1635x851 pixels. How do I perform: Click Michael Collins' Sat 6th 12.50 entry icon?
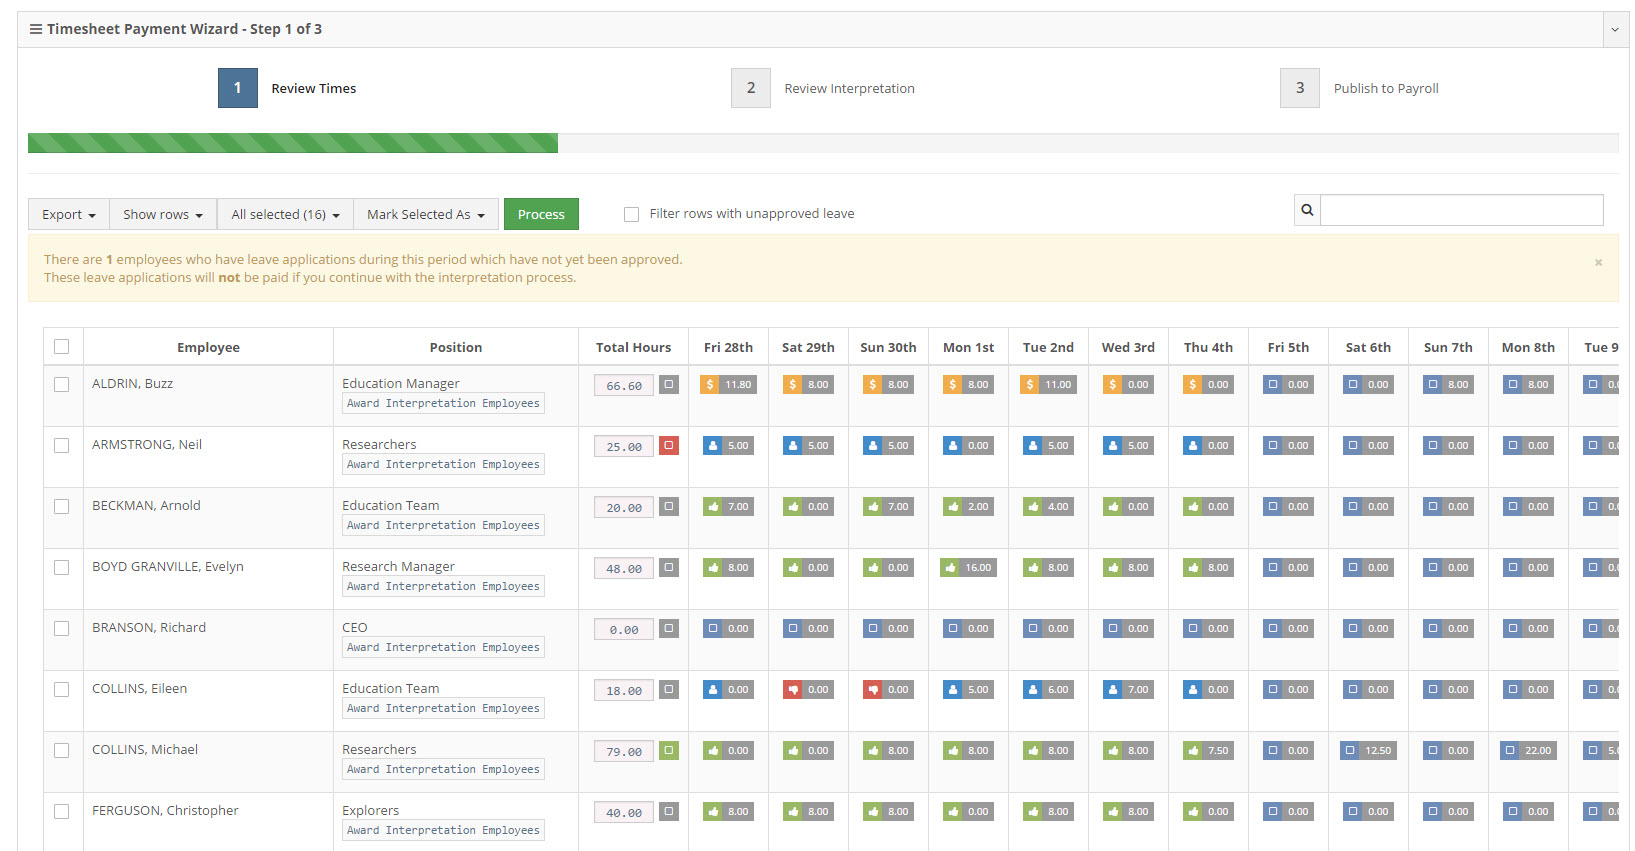[x=1350, y=750]
